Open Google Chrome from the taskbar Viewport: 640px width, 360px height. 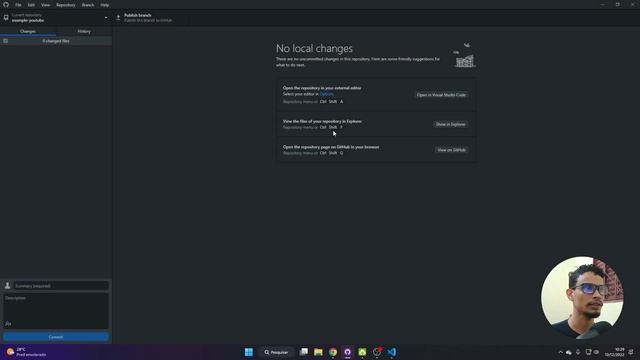pyautogui.click(x=333, y=352)
